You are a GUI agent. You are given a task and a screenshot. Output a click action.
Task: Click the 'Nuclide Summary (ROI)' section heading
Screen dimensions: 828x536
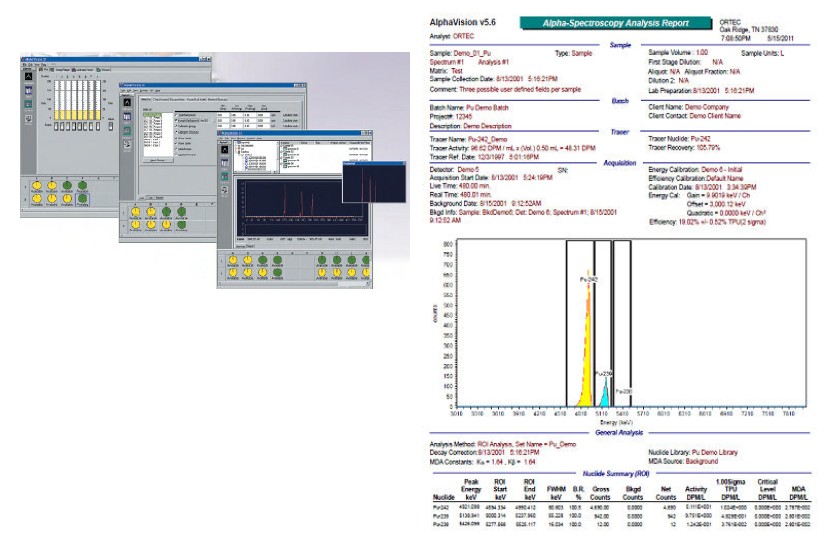pos(616,474)
